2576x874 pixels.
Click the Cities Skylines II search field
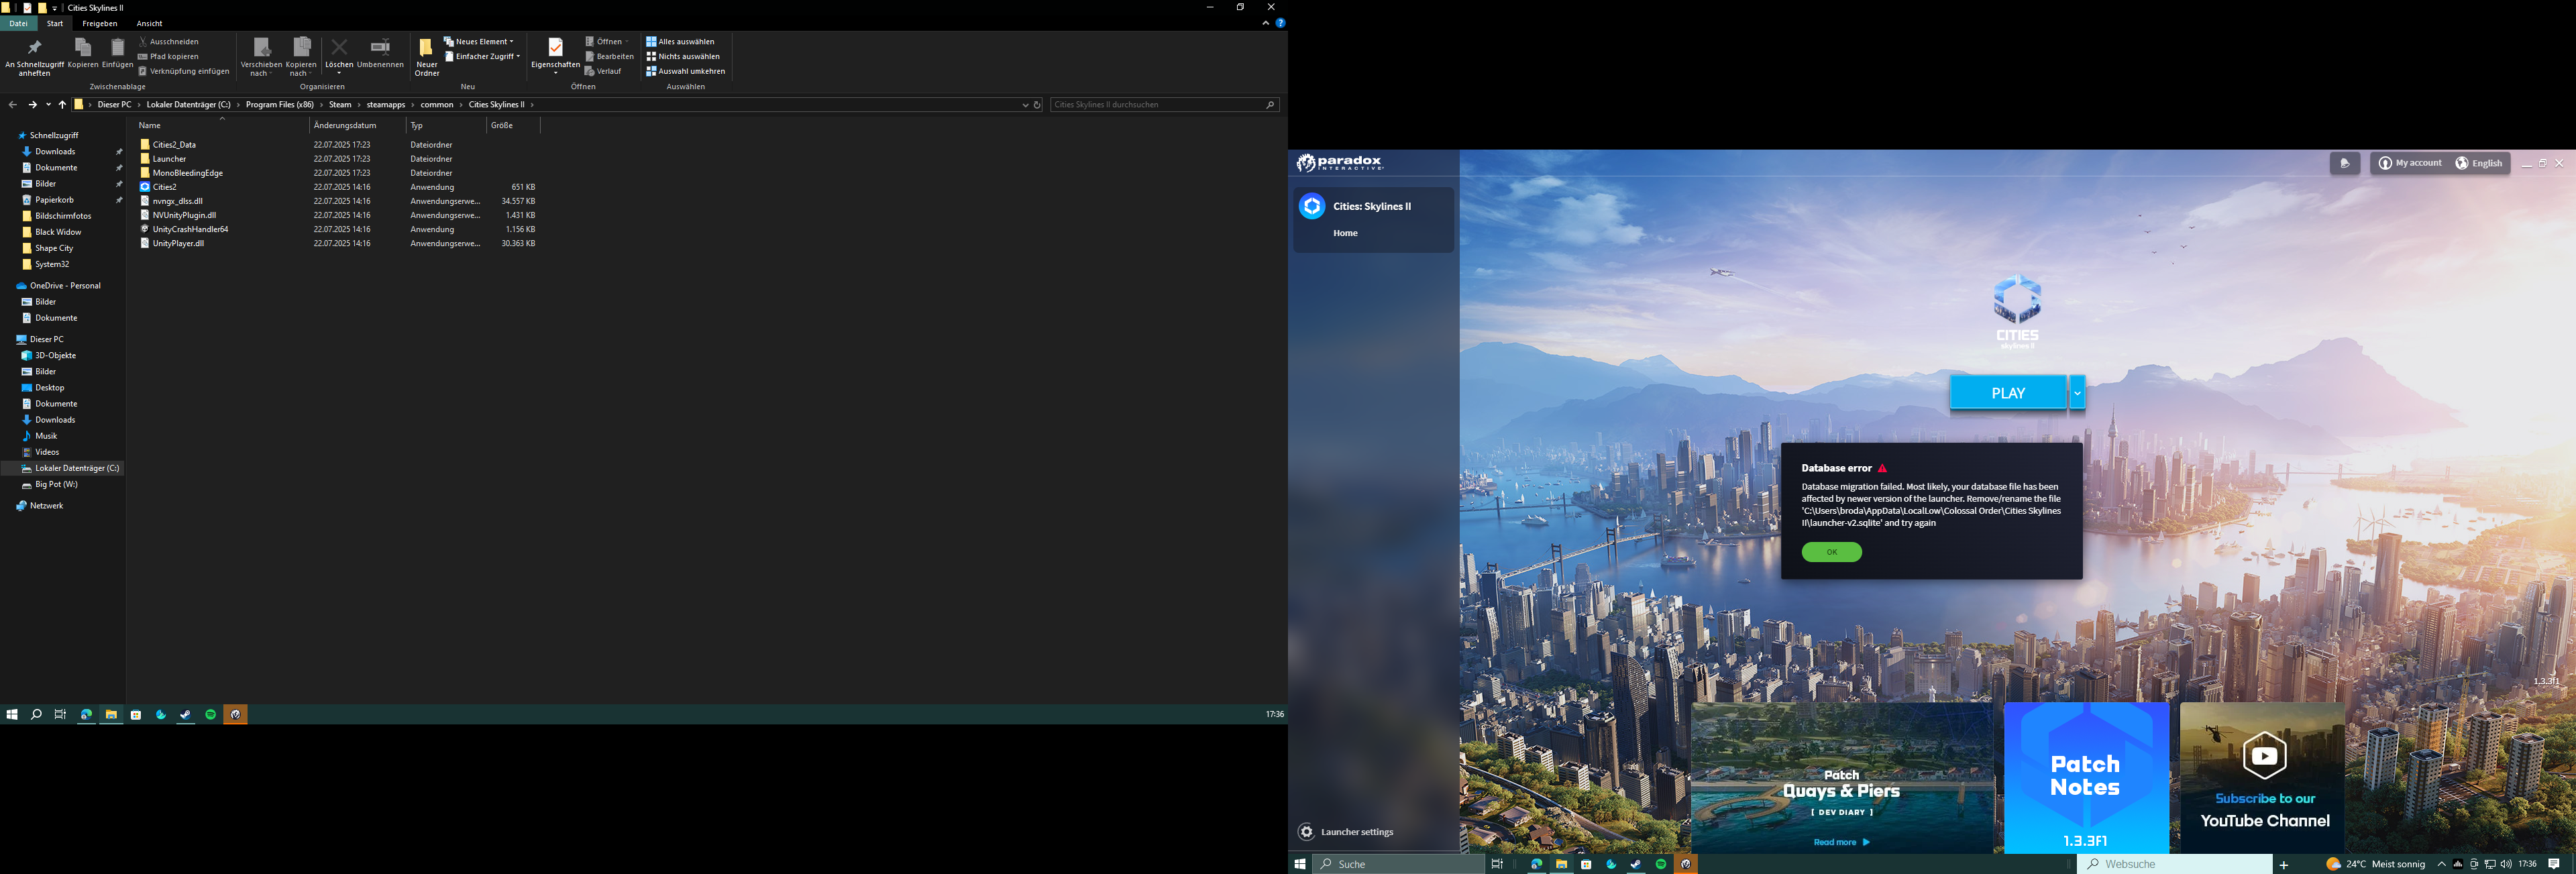pos(1164,104)
